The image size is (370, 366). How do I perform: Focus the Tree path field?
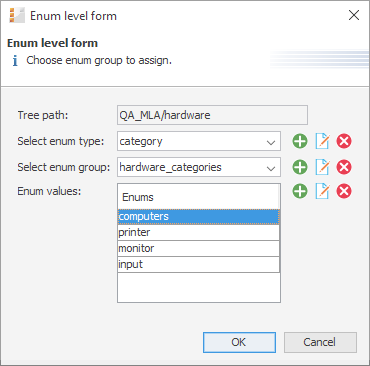pos(212,115)
